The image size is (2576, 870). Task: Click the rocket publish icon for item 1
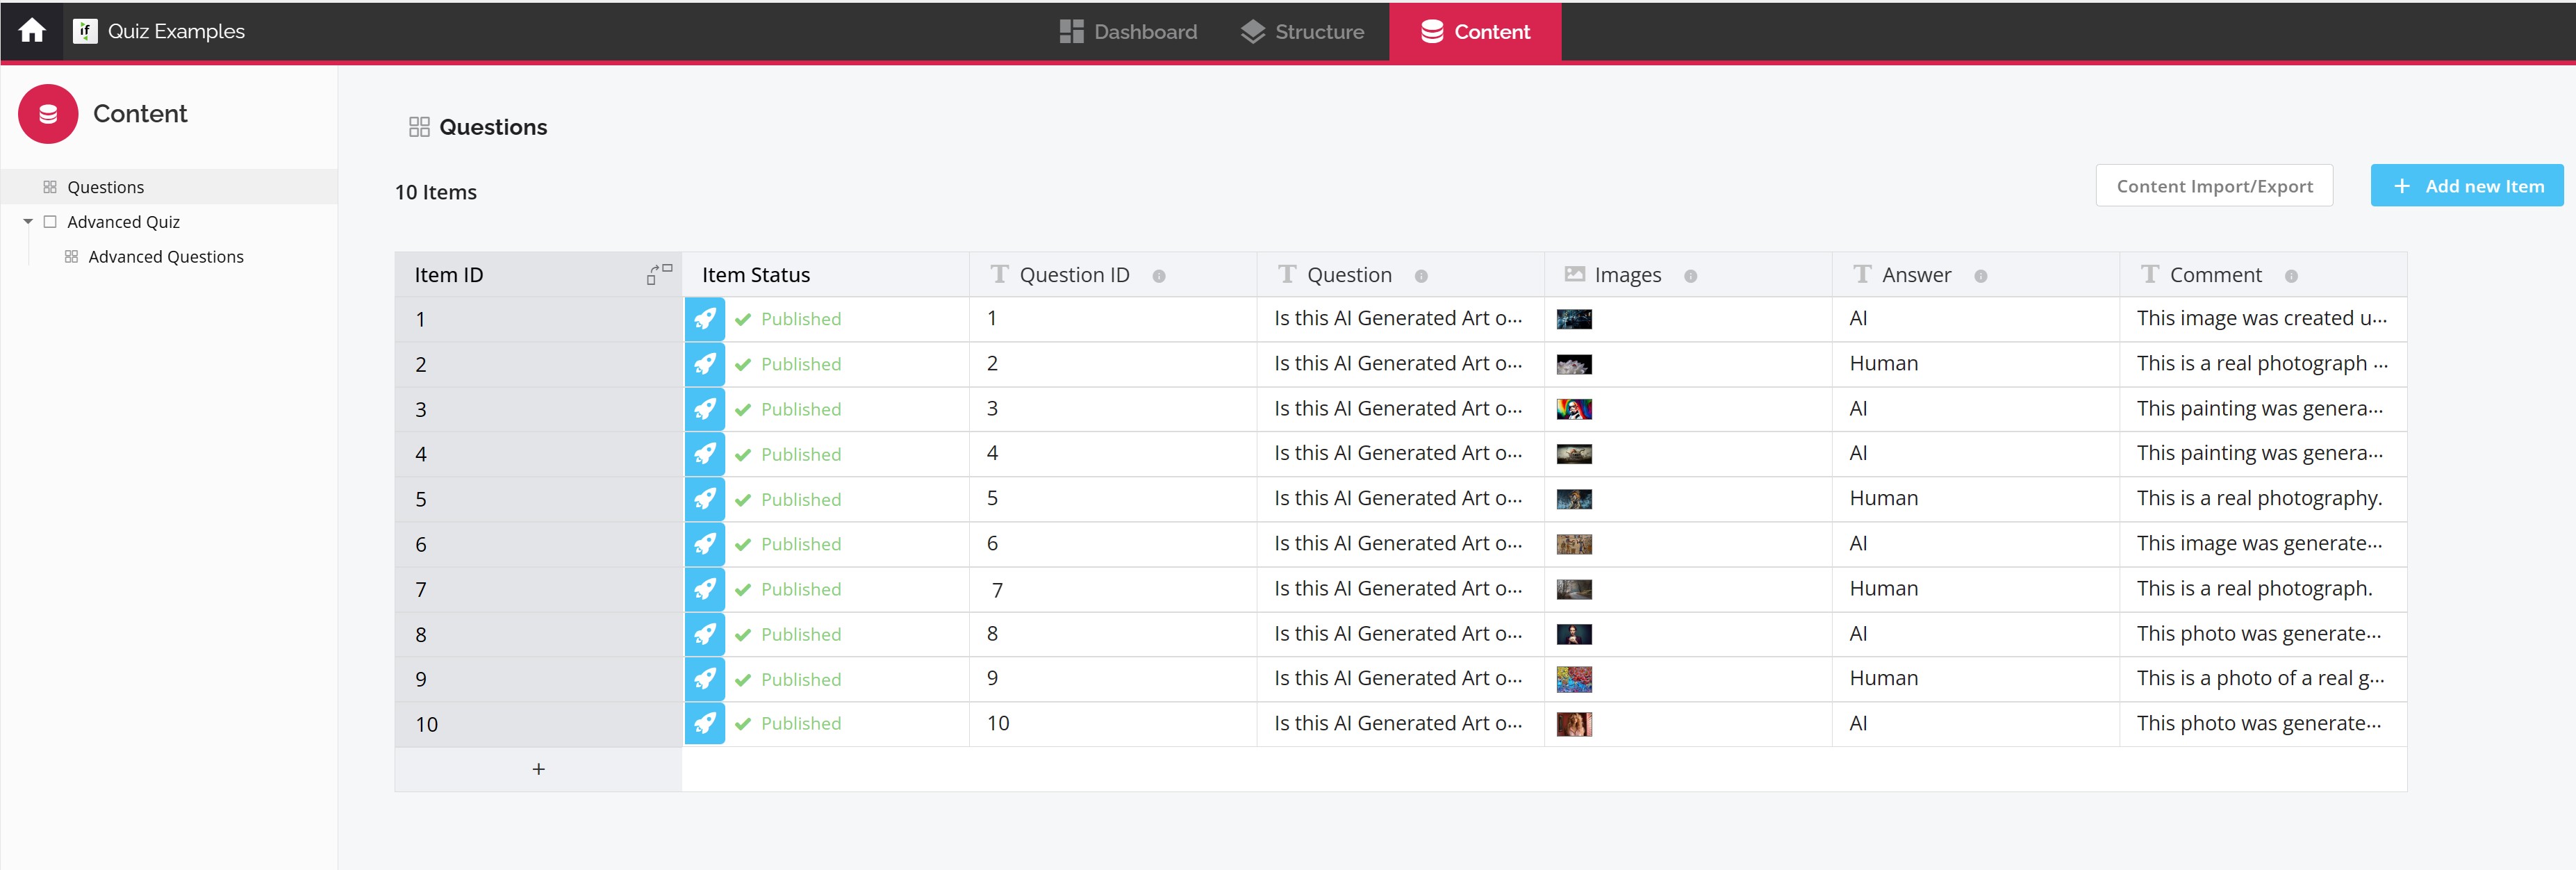coord(704,319)
